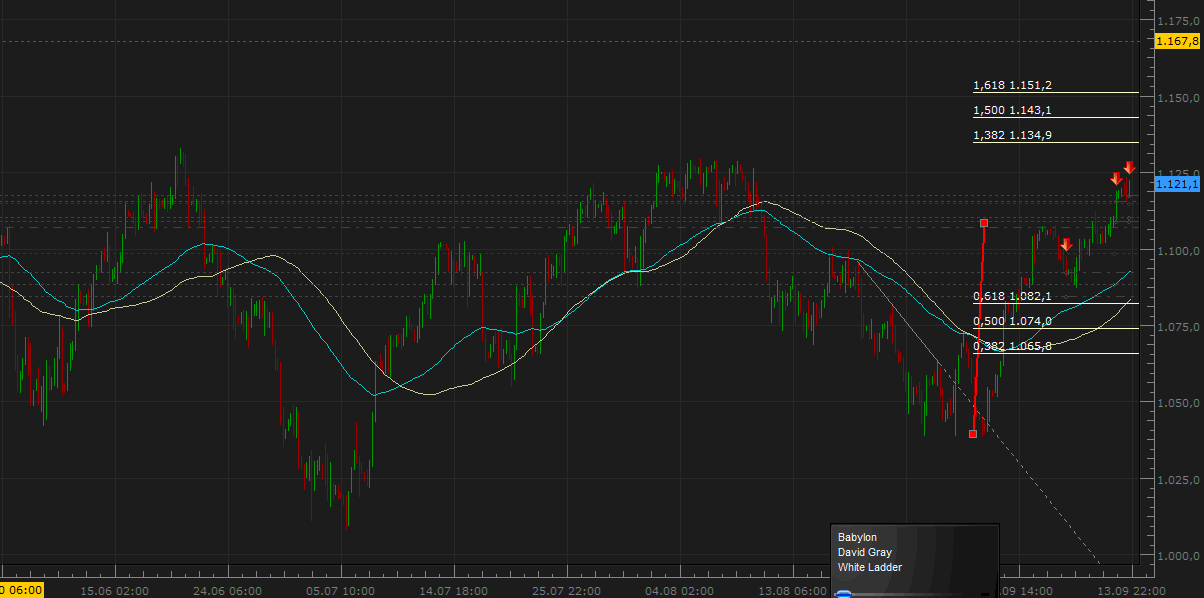Select the album name White Ladder

(869, 567)
